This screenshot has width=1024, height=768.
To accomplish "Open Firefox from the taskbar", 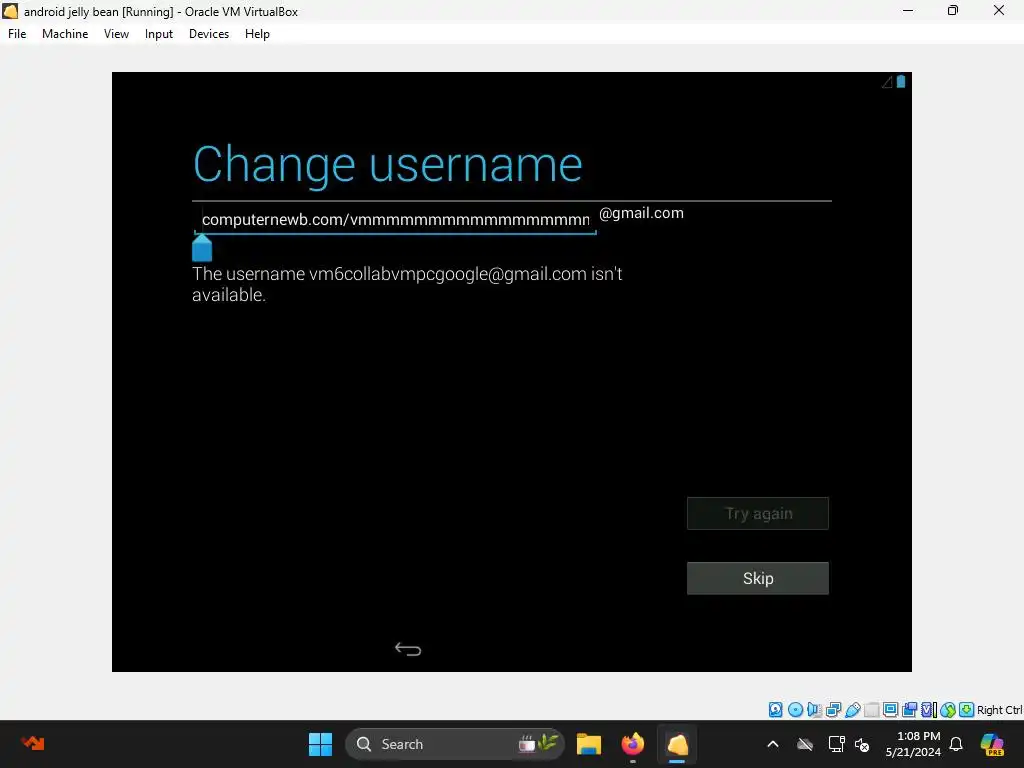I will pyautogui.click(x=632, y=744).
